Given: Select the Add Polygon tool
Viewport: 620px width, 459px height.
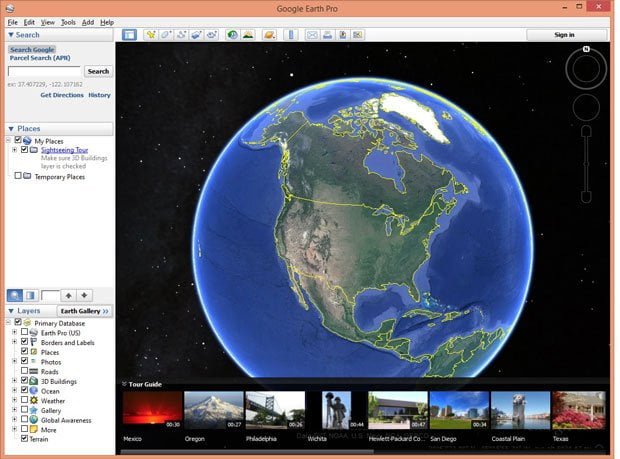Looking at the screenshot, I should coord(166,35).
